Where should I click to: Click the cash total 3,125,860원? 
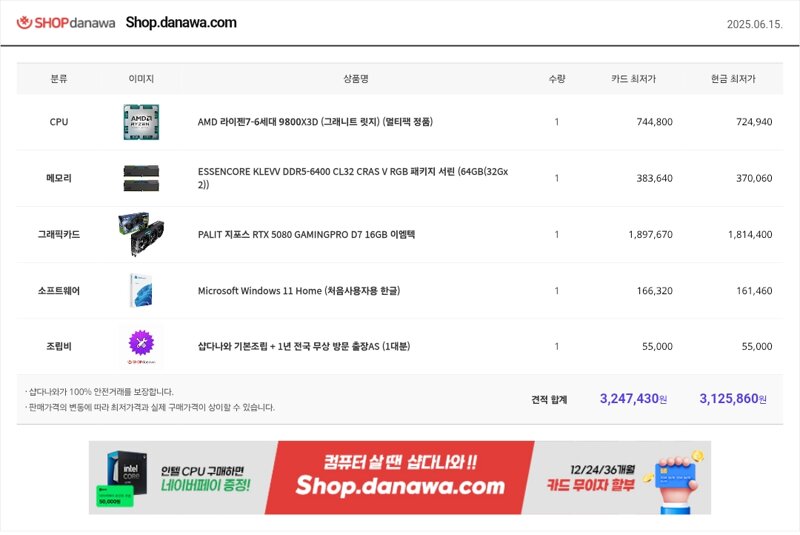pyautogui.click(x=733, y=398)
